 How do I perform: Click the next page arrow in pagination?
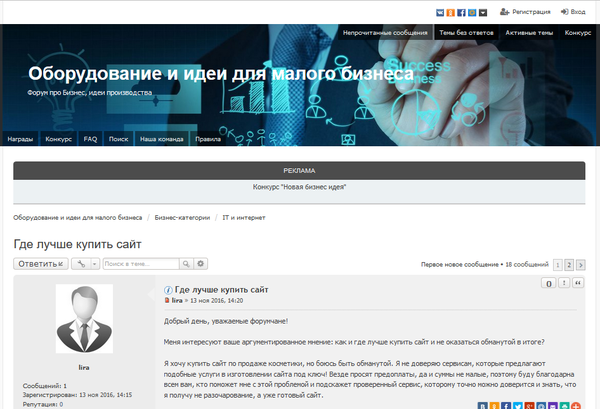(x=581, y=264)
